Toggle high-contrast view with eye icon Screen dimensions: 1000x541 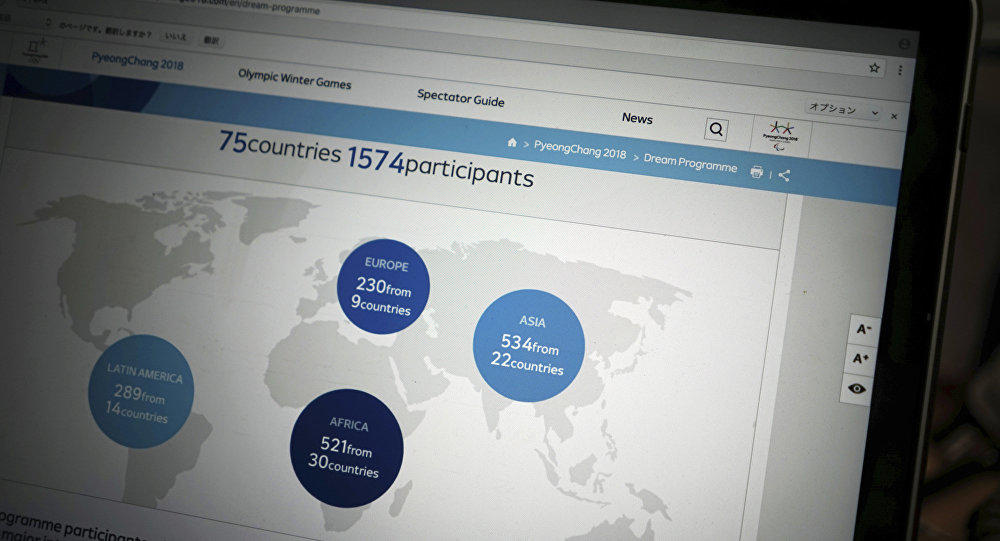click(857, 388)
